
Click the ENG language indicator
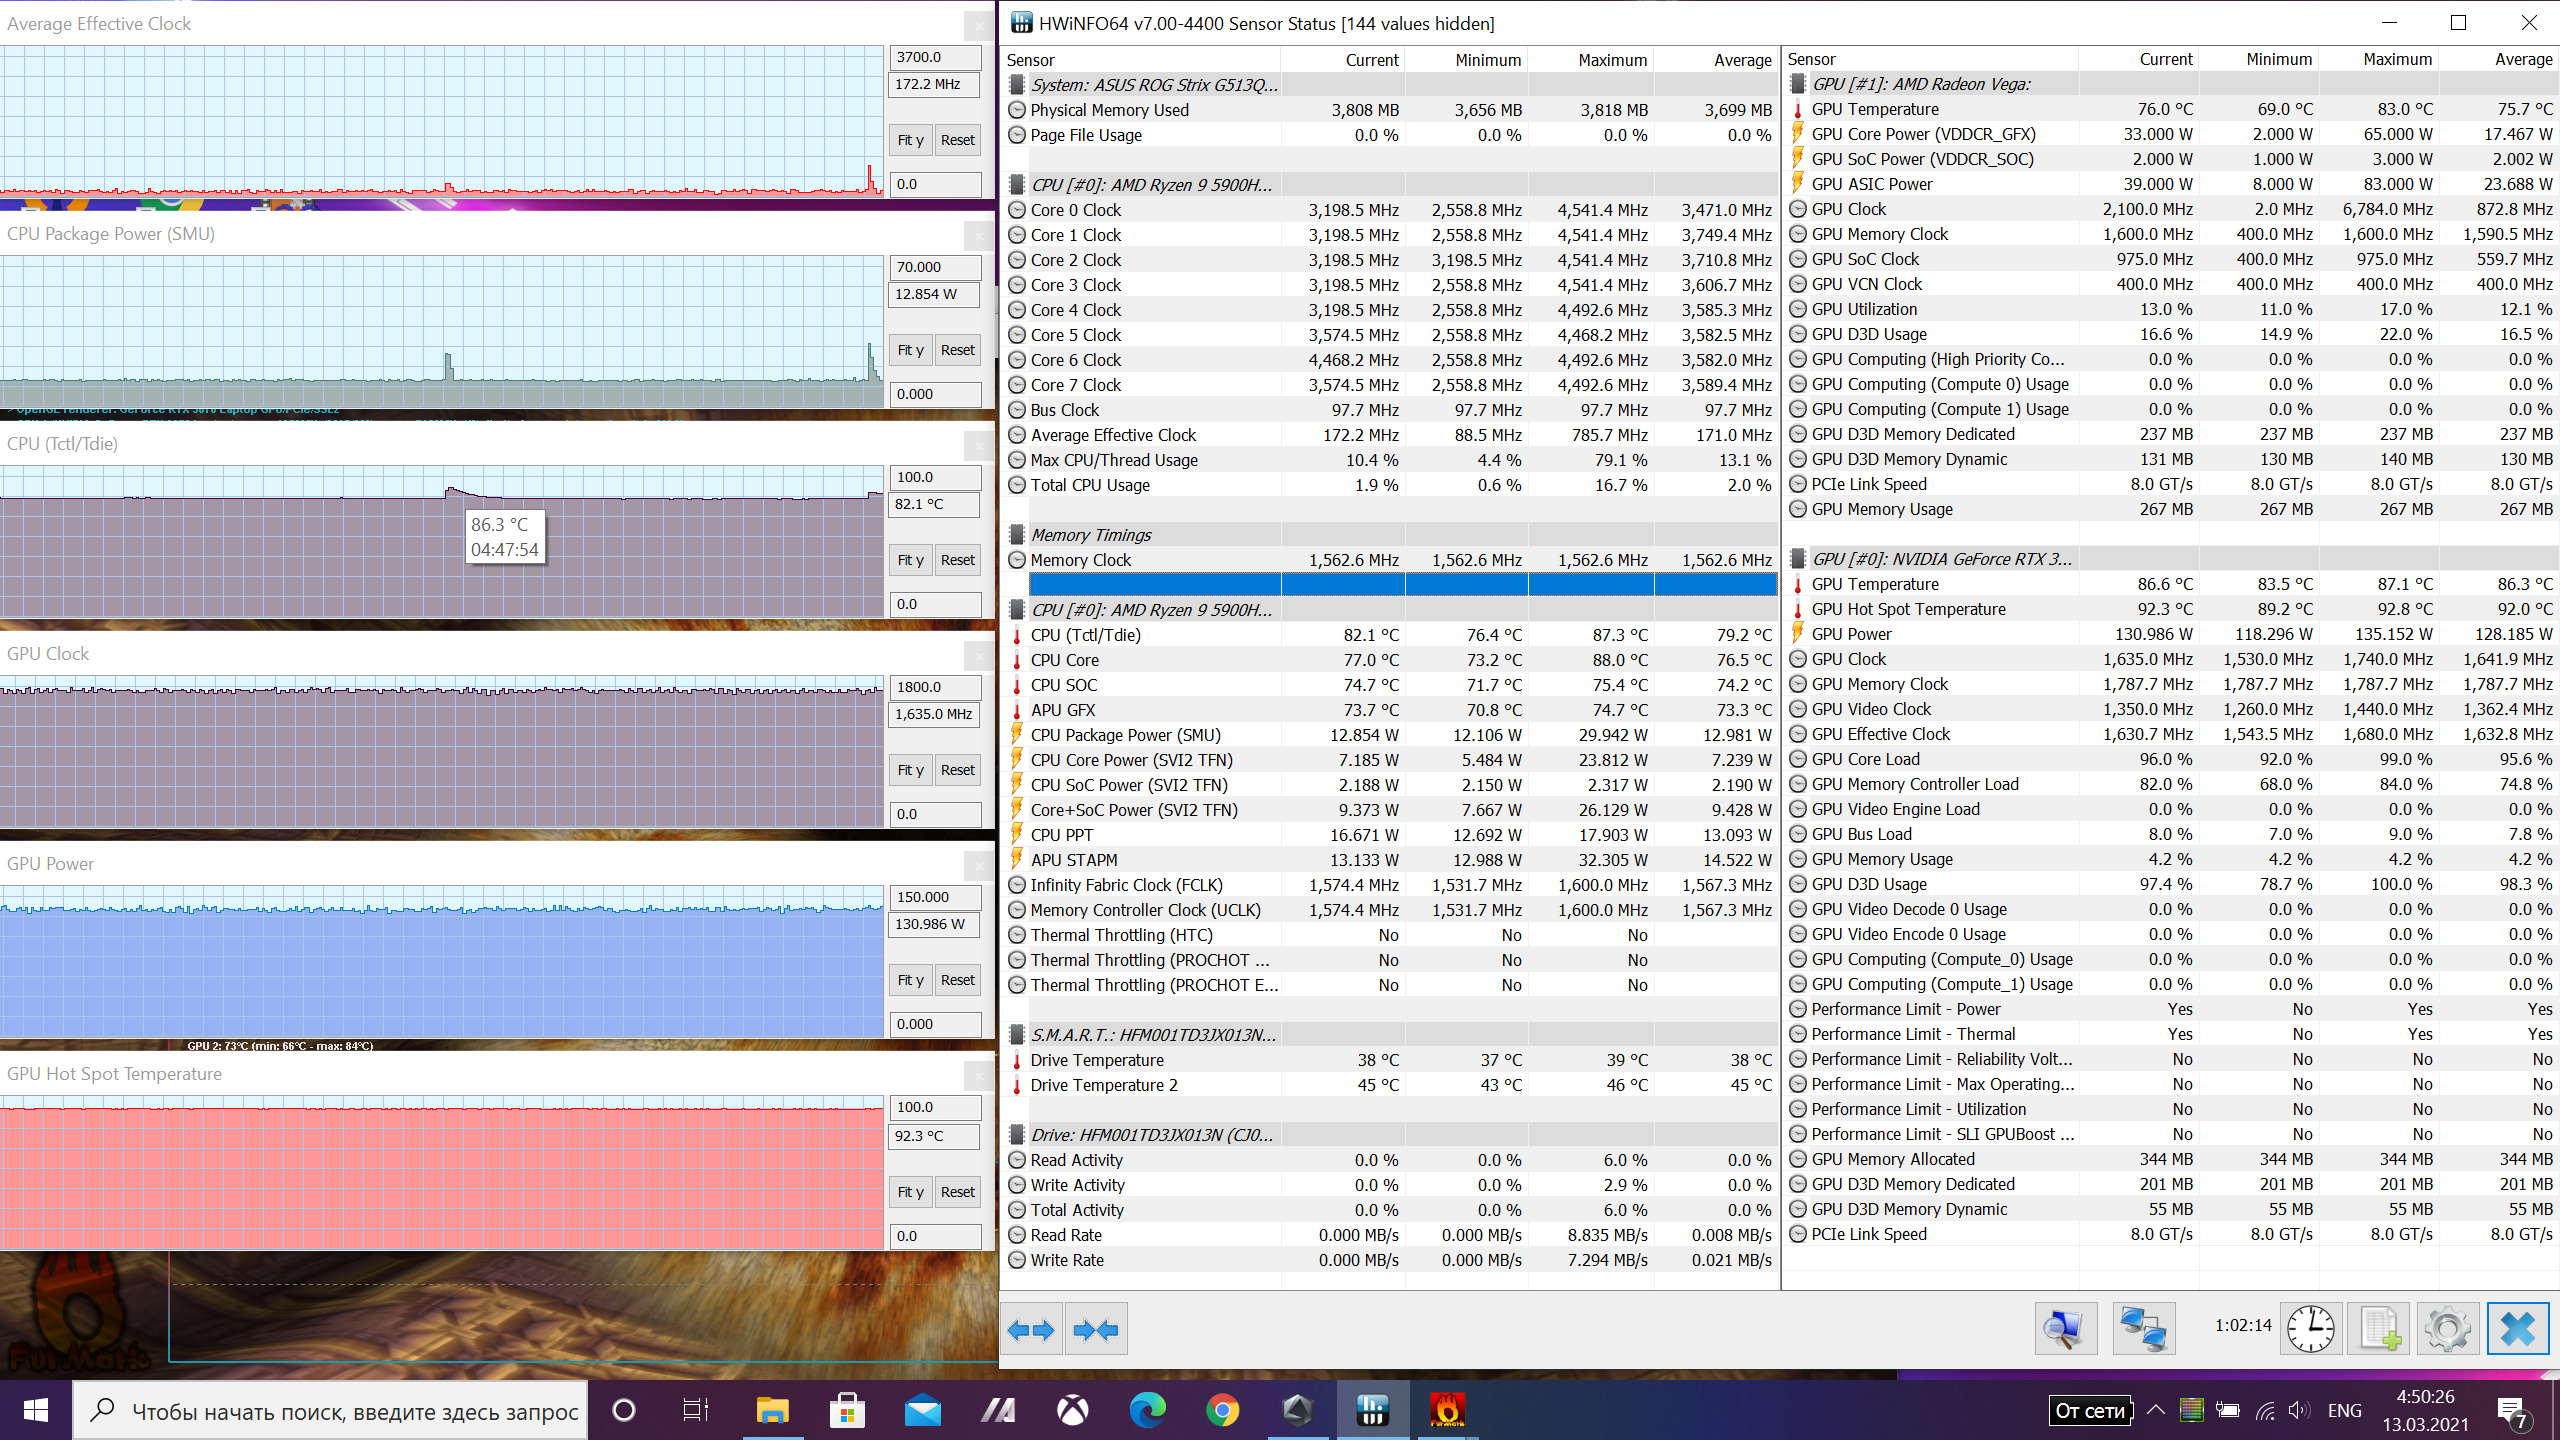coord(2344,1411)
